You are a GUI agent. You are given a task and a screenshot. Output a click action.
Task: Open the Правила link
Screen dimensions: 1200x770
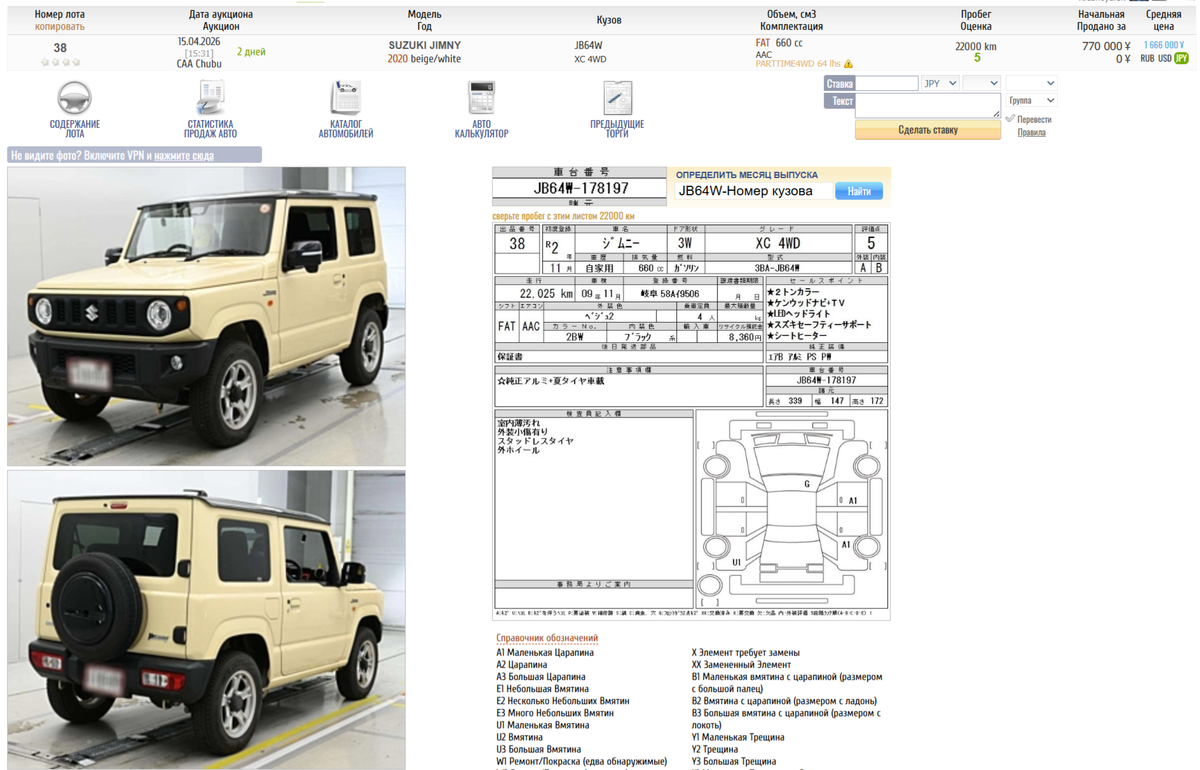(x=1031, y=132)
